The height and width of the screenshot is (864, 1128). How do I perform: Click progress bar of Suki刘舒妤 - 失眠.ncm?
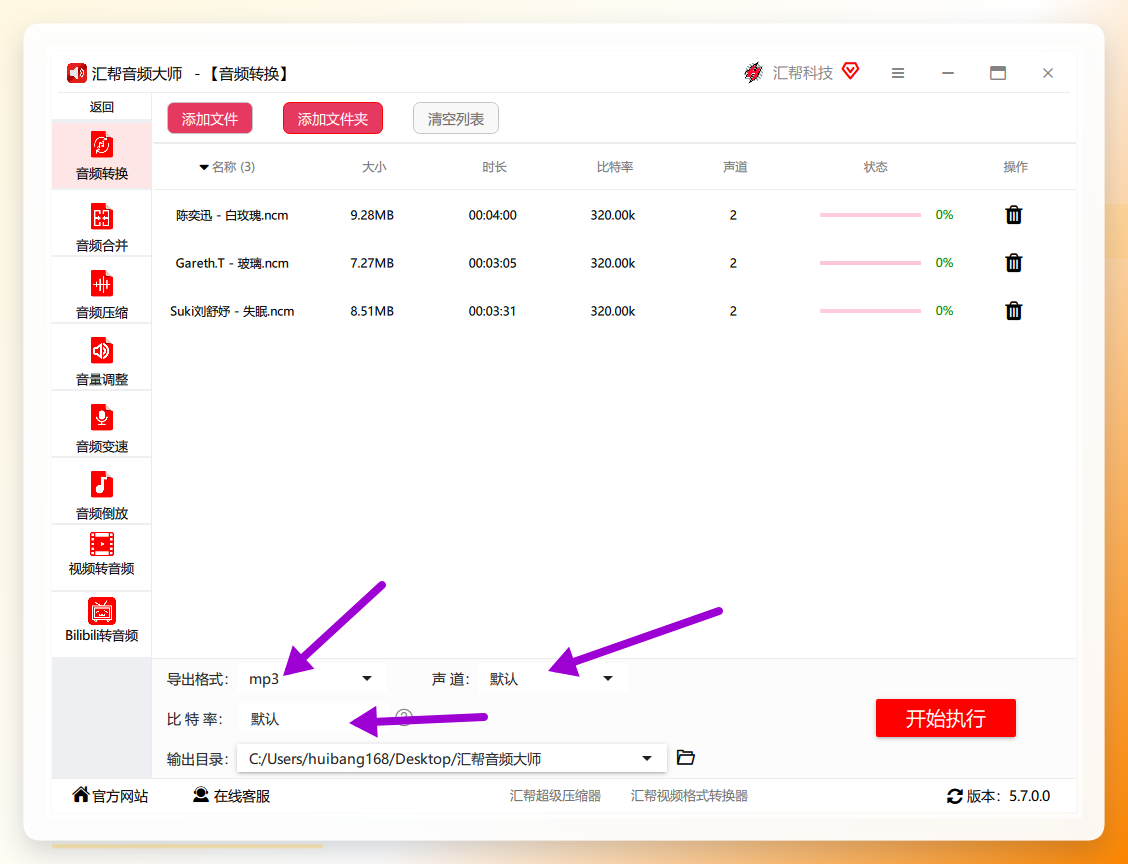point(870,311)
